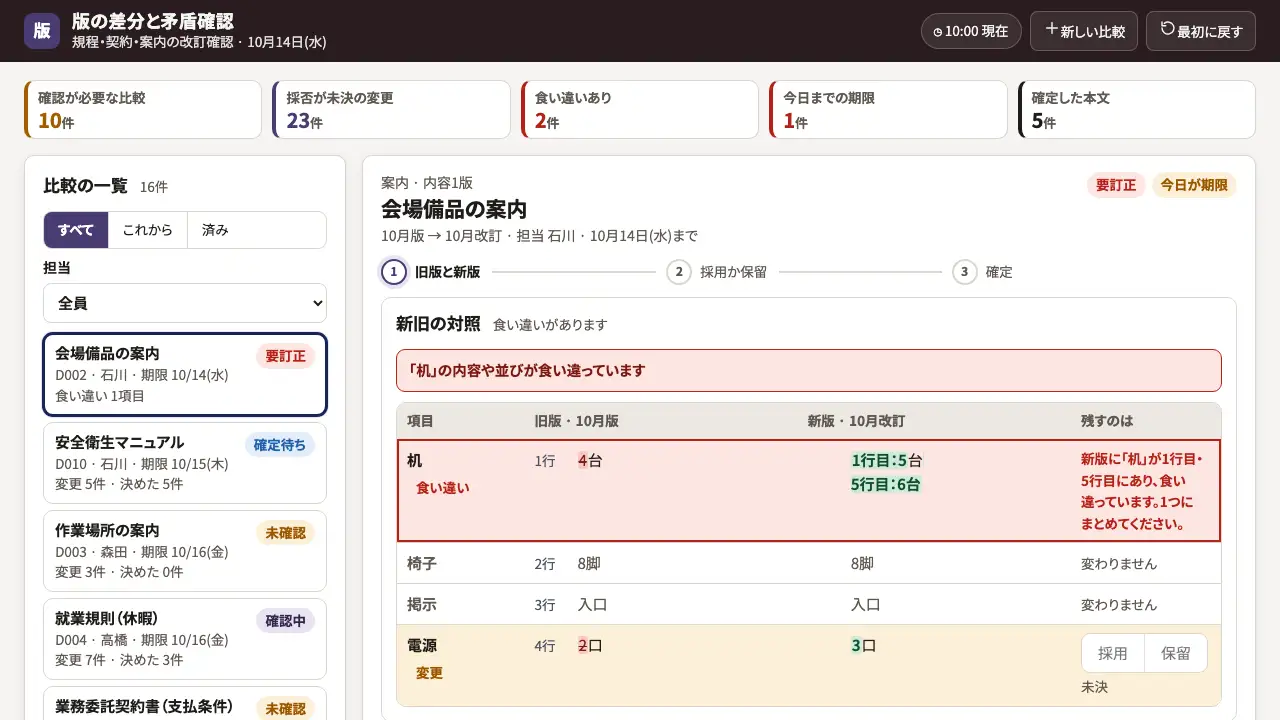Image resolution: width=1280 pixels, height=720 pixels.
Task: Click the 机 item cell
Action: click(461, 491)
